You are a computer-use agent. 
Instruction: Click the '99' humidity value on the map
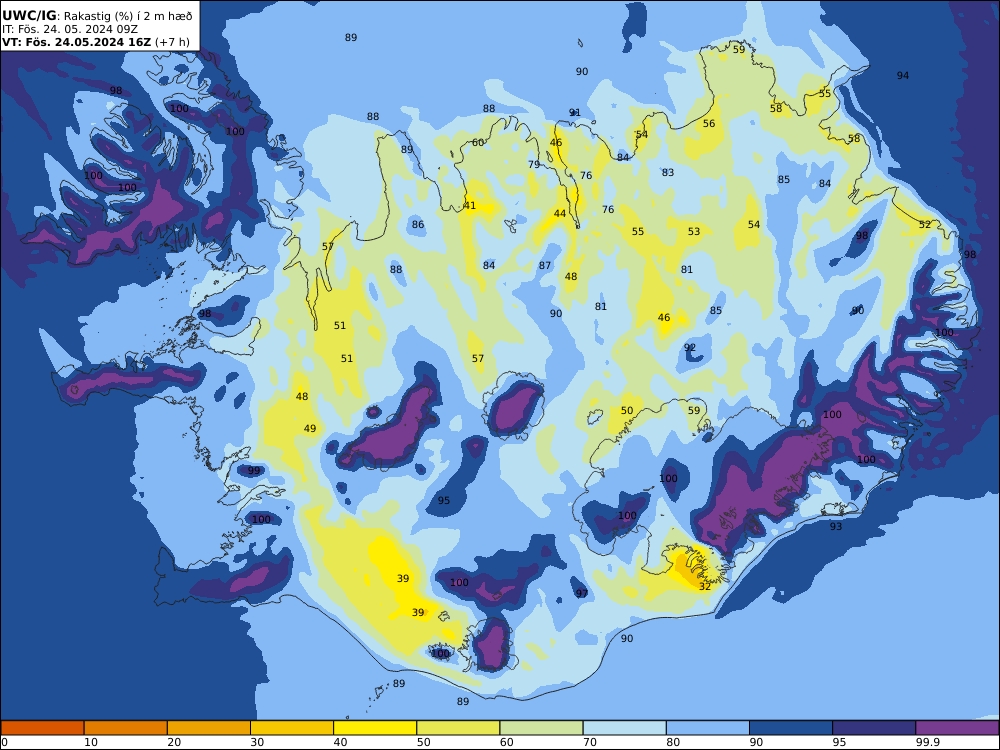click(x=254, y=471)
